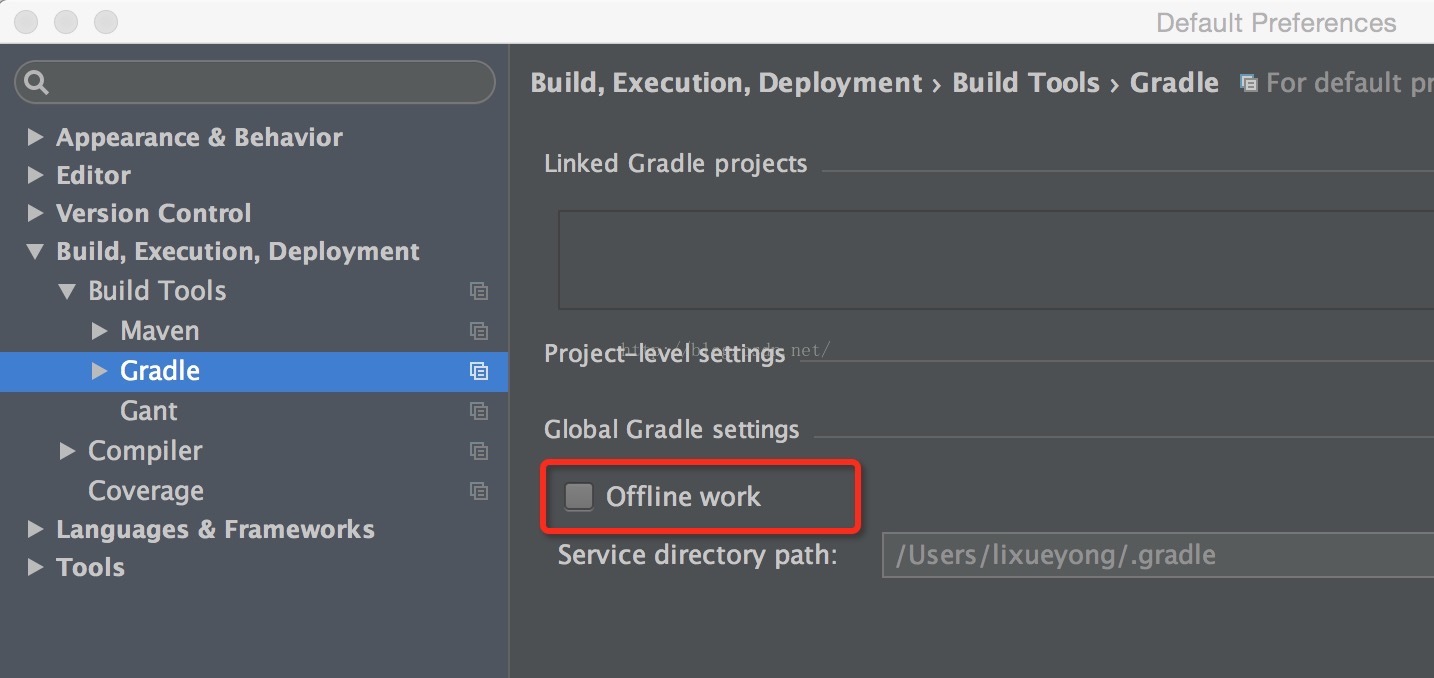Expand the Editor settings arrow
This screenshot has width=1434, height=678.
pyautogui.click(x=36, y=175)
